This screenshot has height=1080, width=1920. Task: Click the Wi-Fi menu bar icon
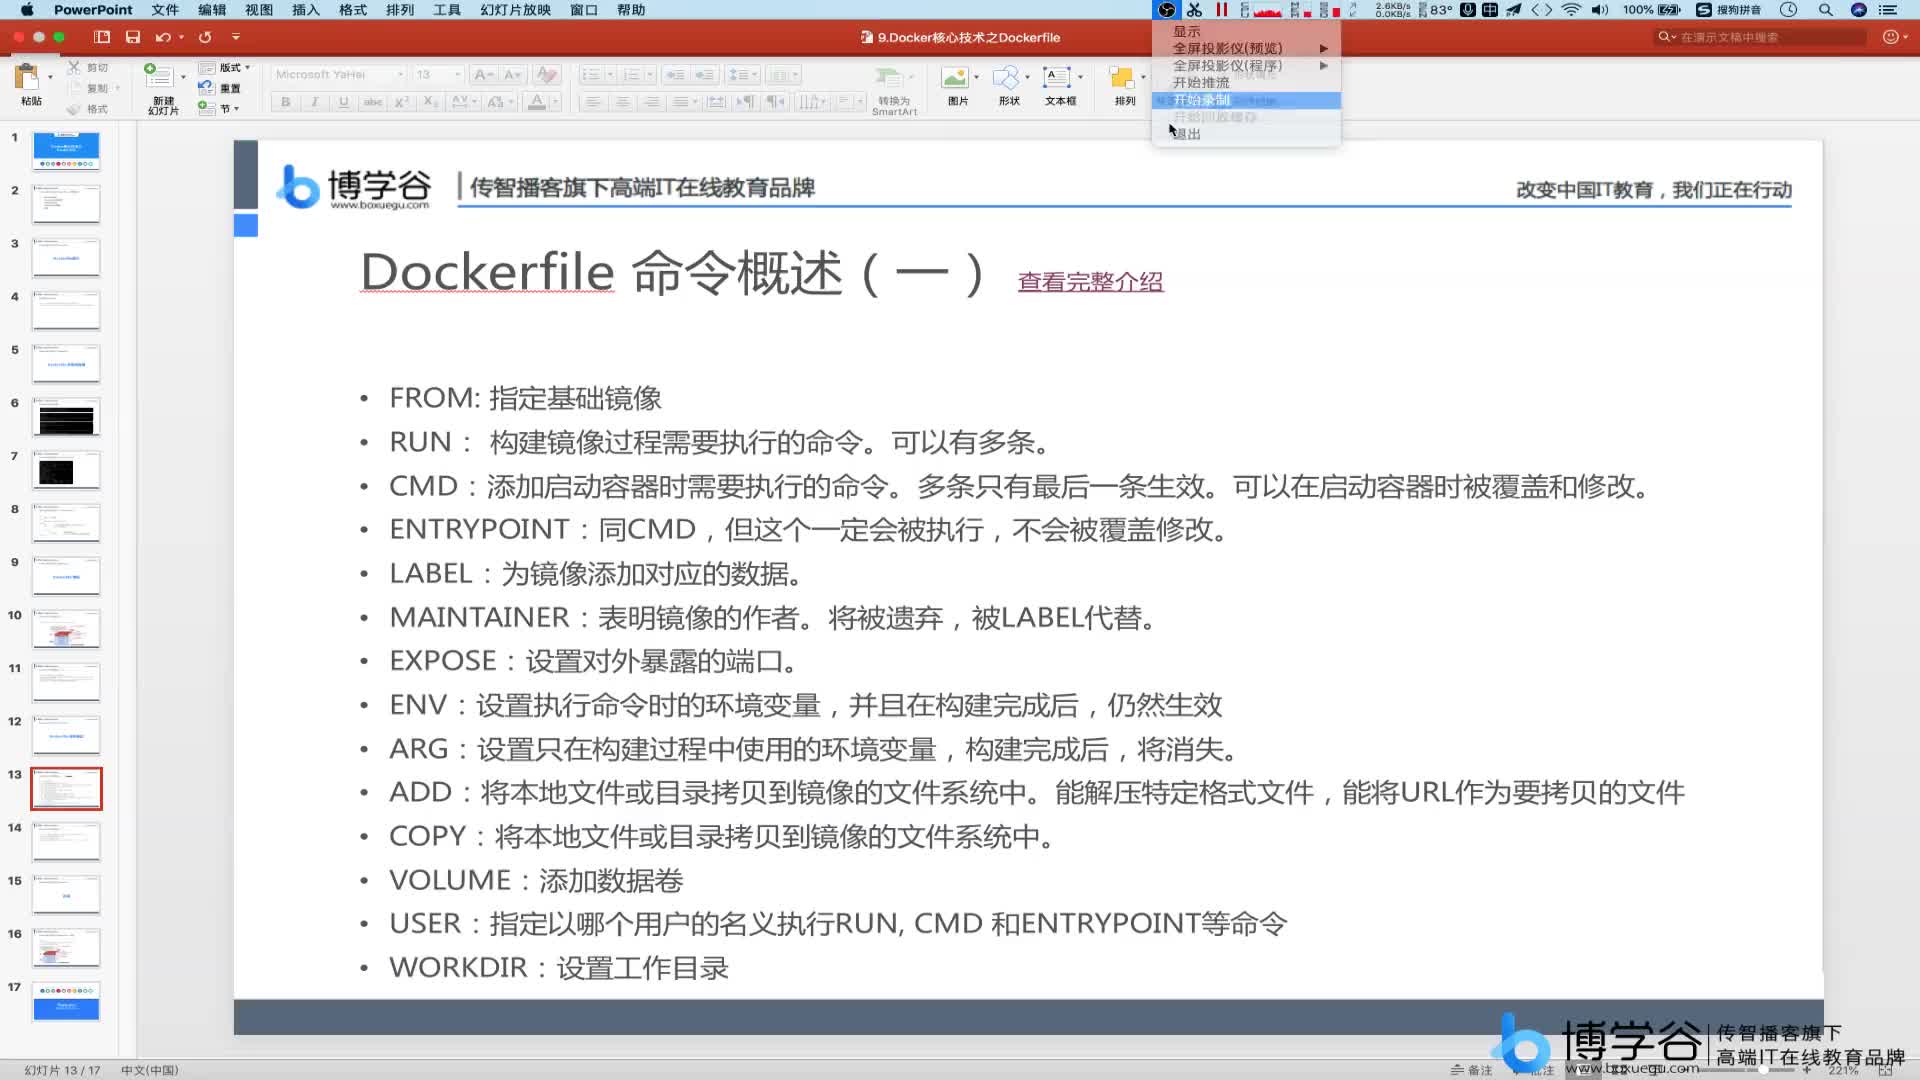[x=1571, y=10]
